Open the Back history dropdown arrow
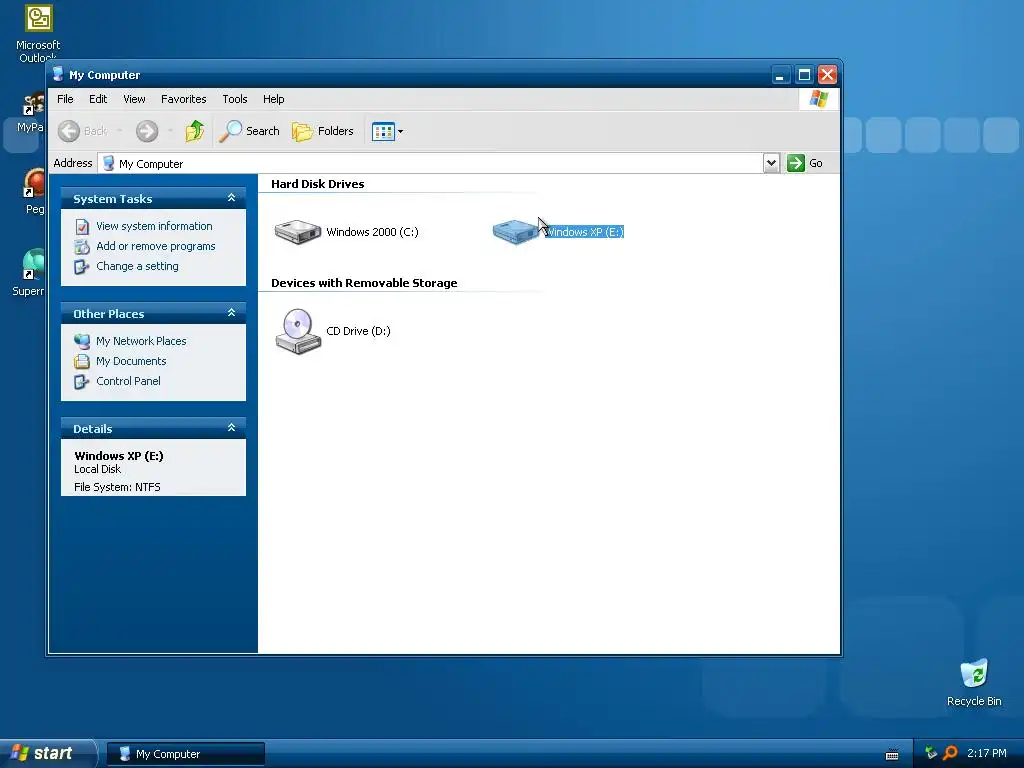The image size is (1024, 768). tap(120, 131)
